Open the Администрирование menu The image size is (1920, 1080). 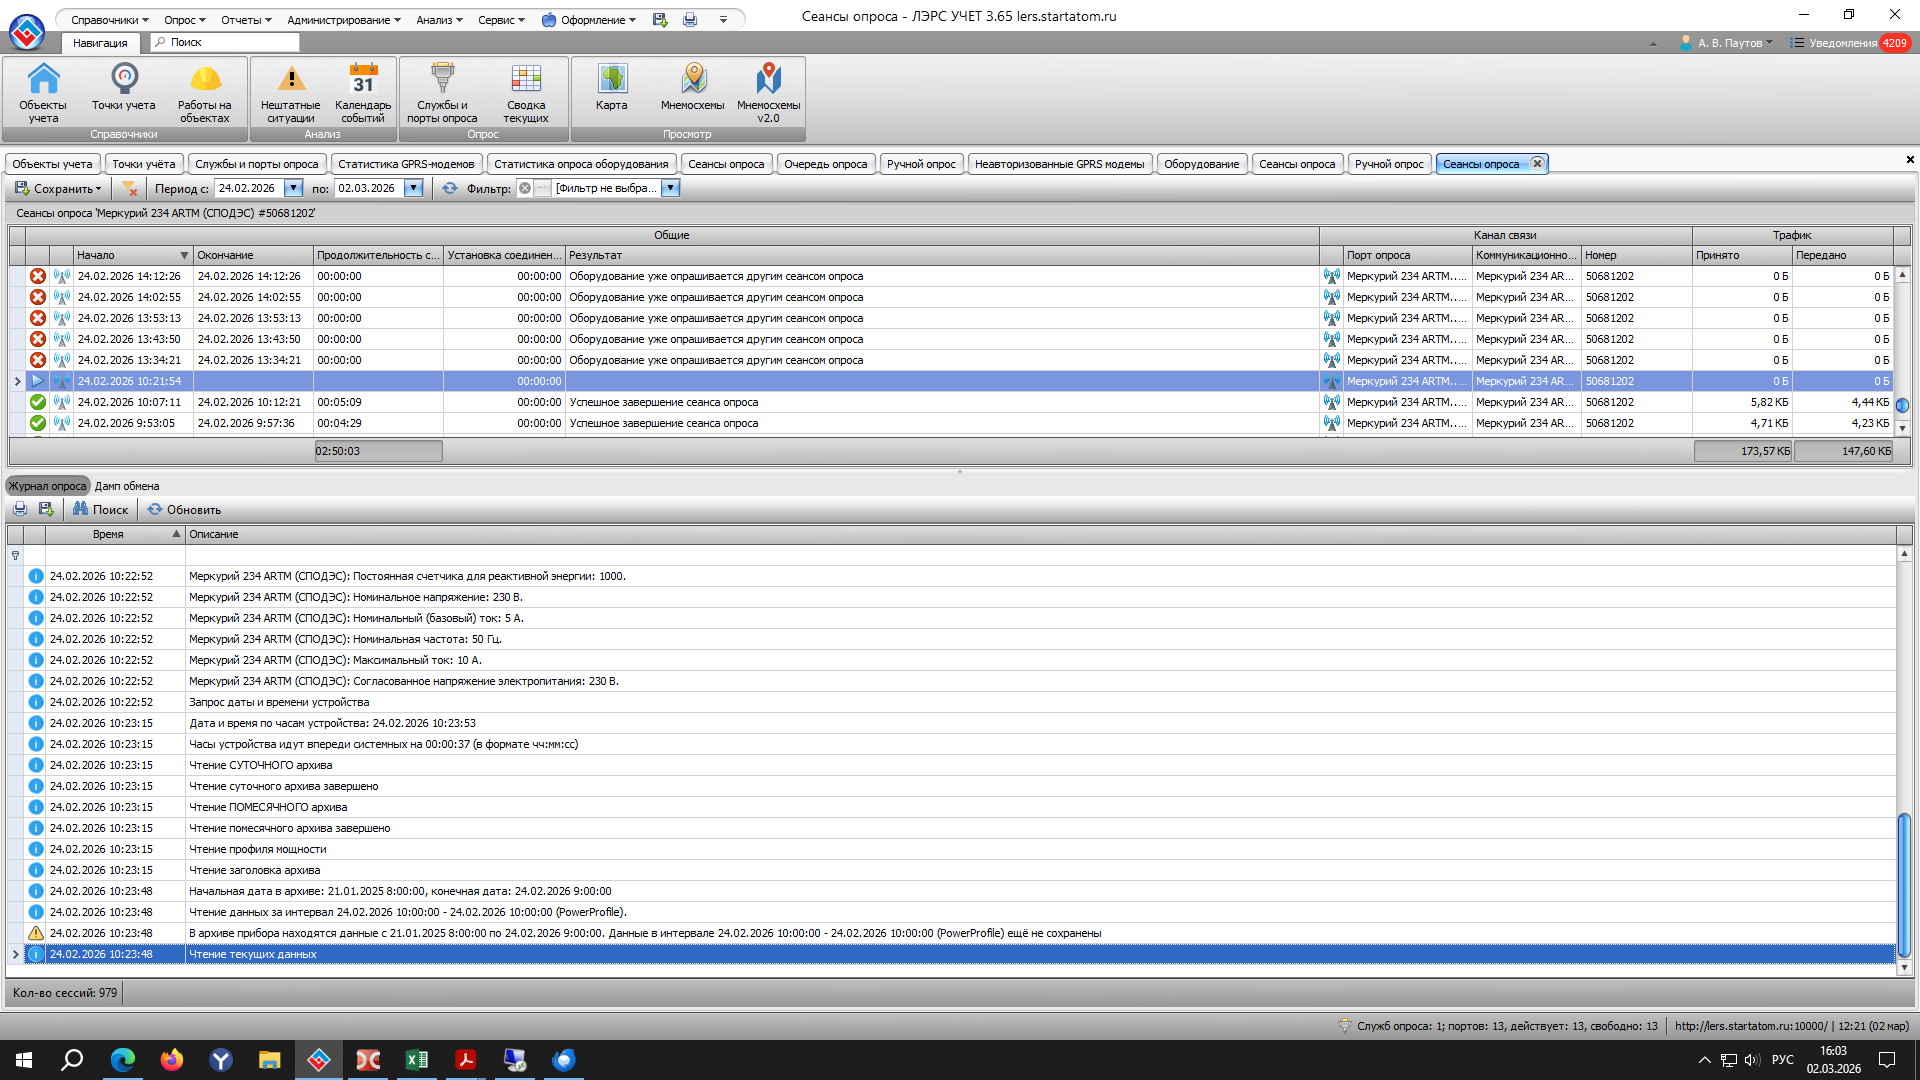tap(343, 20)
